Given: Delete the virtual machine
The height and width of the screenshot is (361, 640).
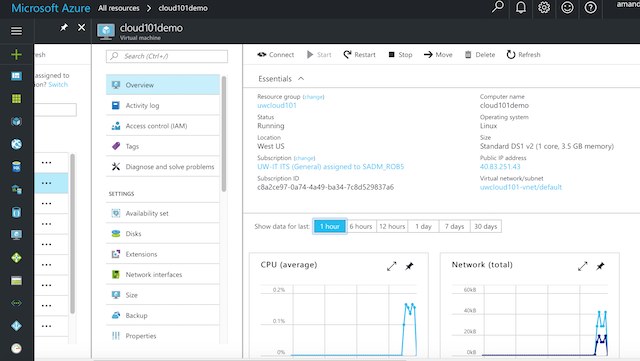Looking at the screenshot, I should [480, 55].
